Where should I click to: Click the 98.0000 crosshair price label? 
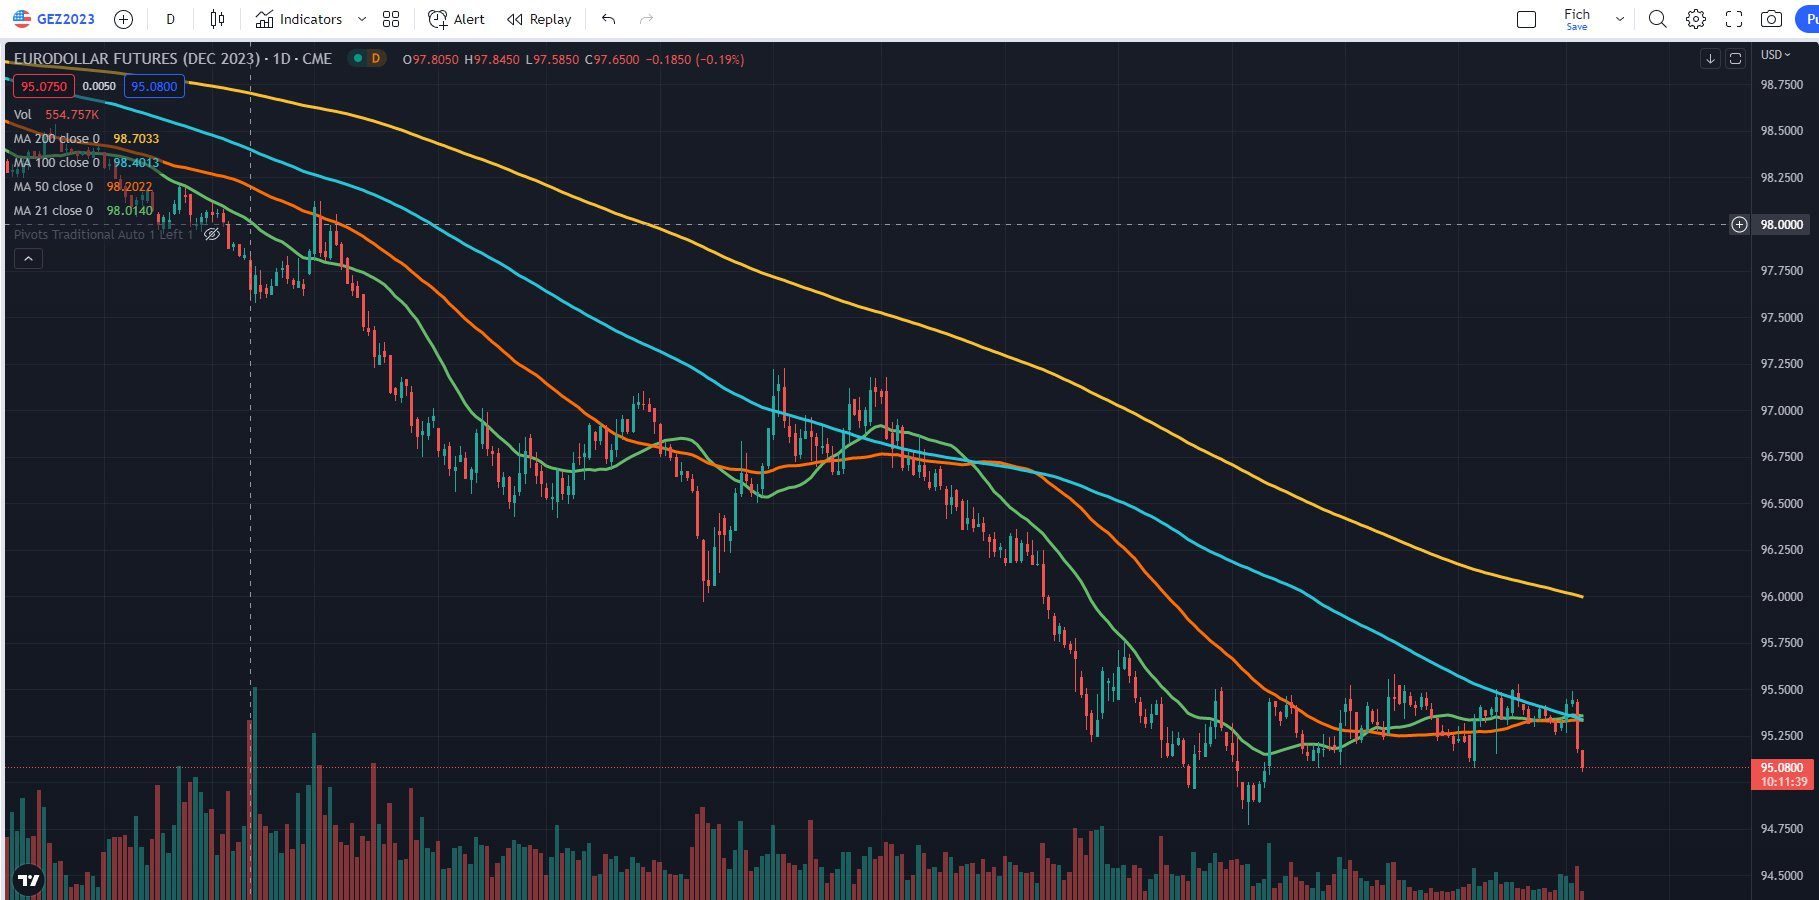coord(1782,225)
